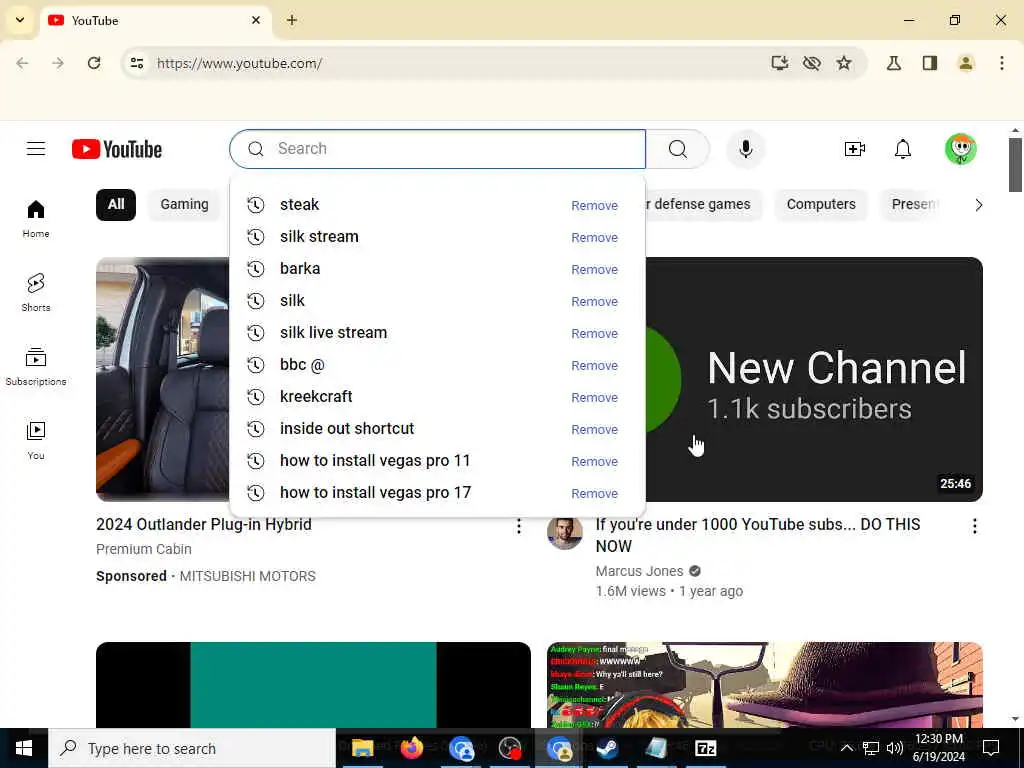The width and height of the screenshot is (1024, 768).
Task: Open Chrome Labs flask icon
Action: (893, 63)
